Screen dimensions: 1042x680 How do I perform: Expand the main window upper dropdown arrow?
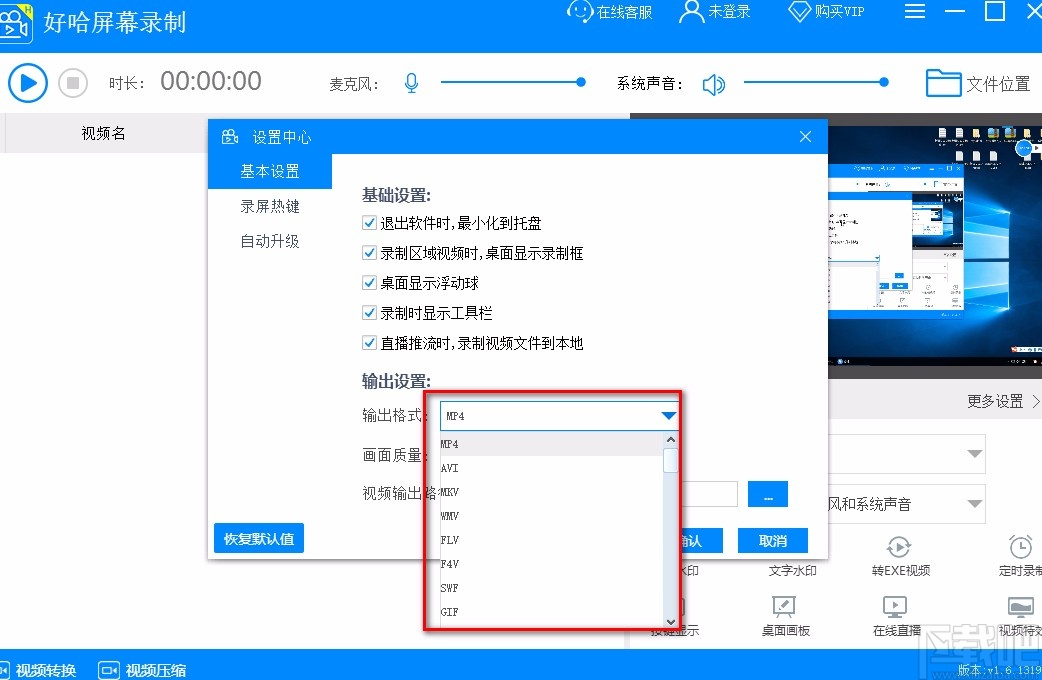(974, 453)
